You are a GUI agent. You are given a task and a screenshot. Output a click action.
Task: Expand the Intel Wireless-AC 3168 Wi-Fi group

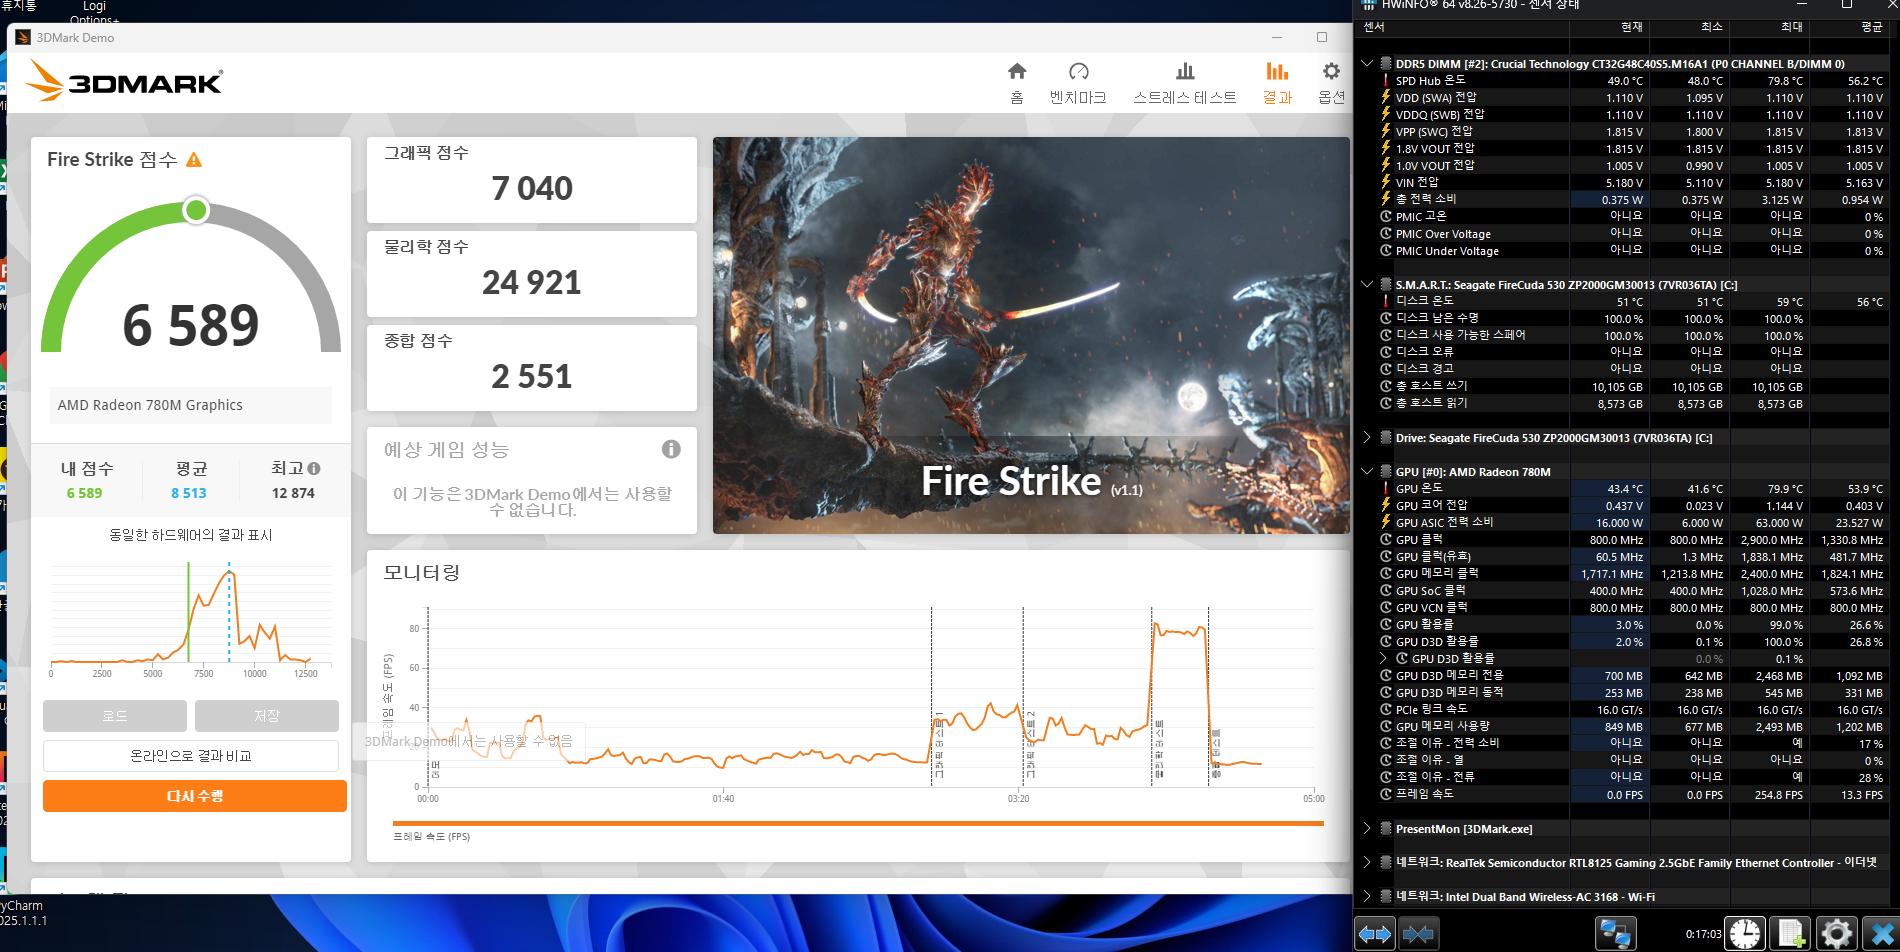[1367, 896]
